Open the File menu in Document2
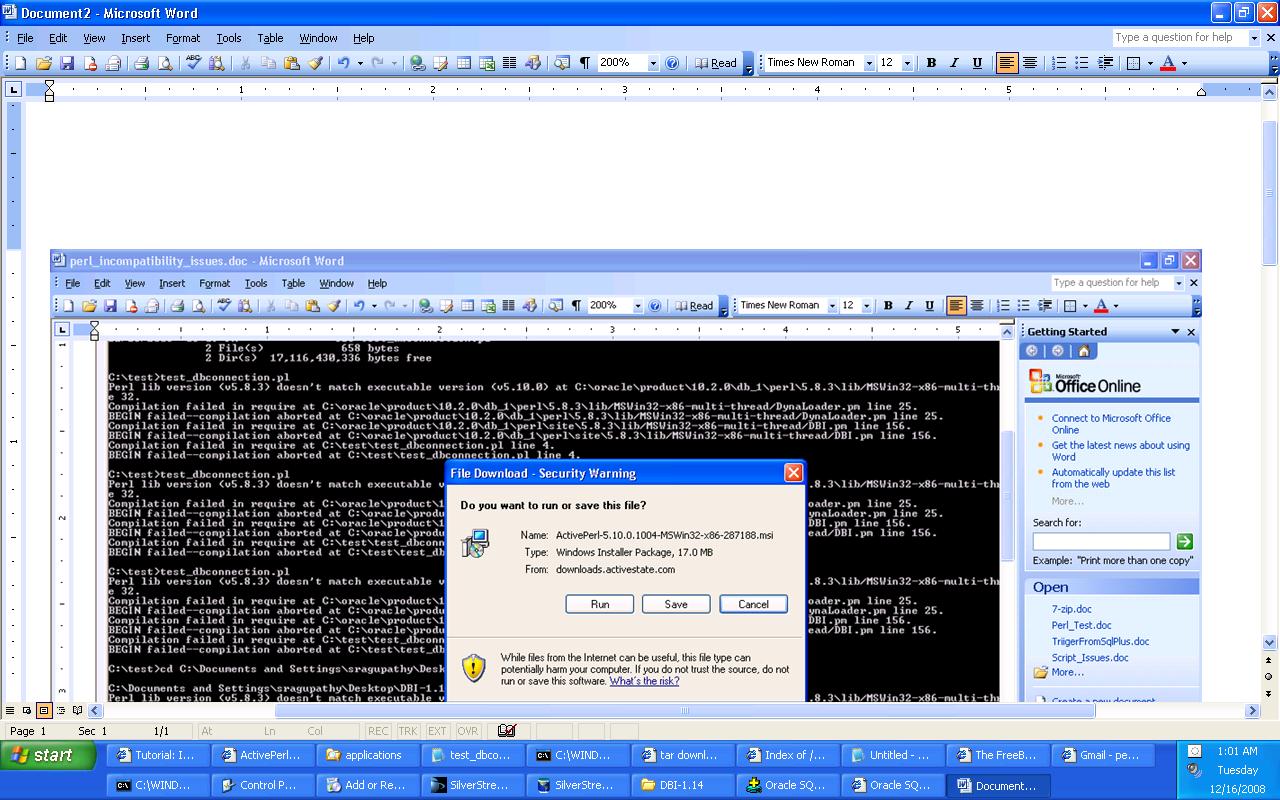The height and width of the screenshot is (800, 1280). [25, 38]
